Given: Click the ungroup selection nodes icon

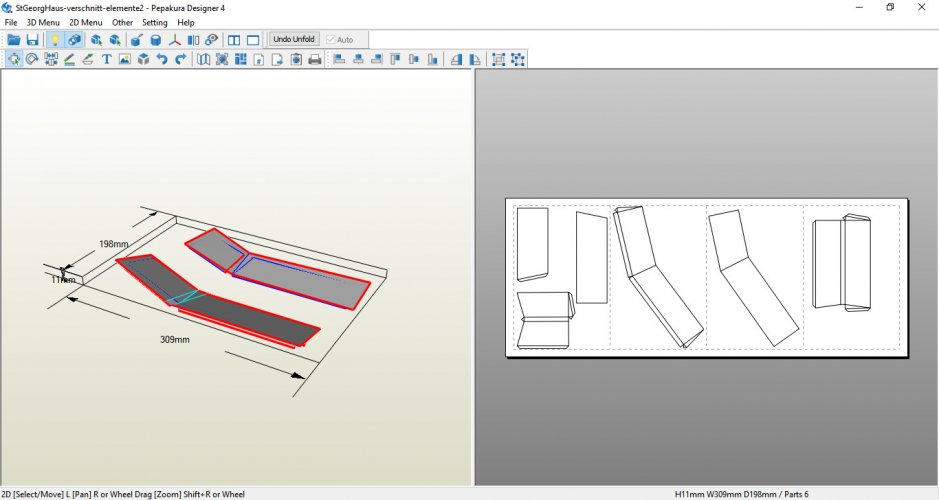Looking at the screenshot, I should click(x=518, y=59).
